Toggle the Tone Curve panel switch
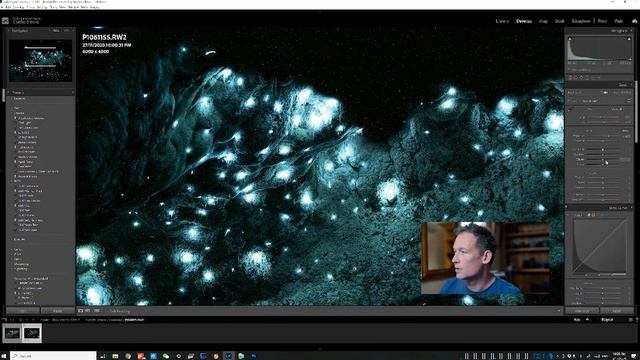 coord(567,208)
